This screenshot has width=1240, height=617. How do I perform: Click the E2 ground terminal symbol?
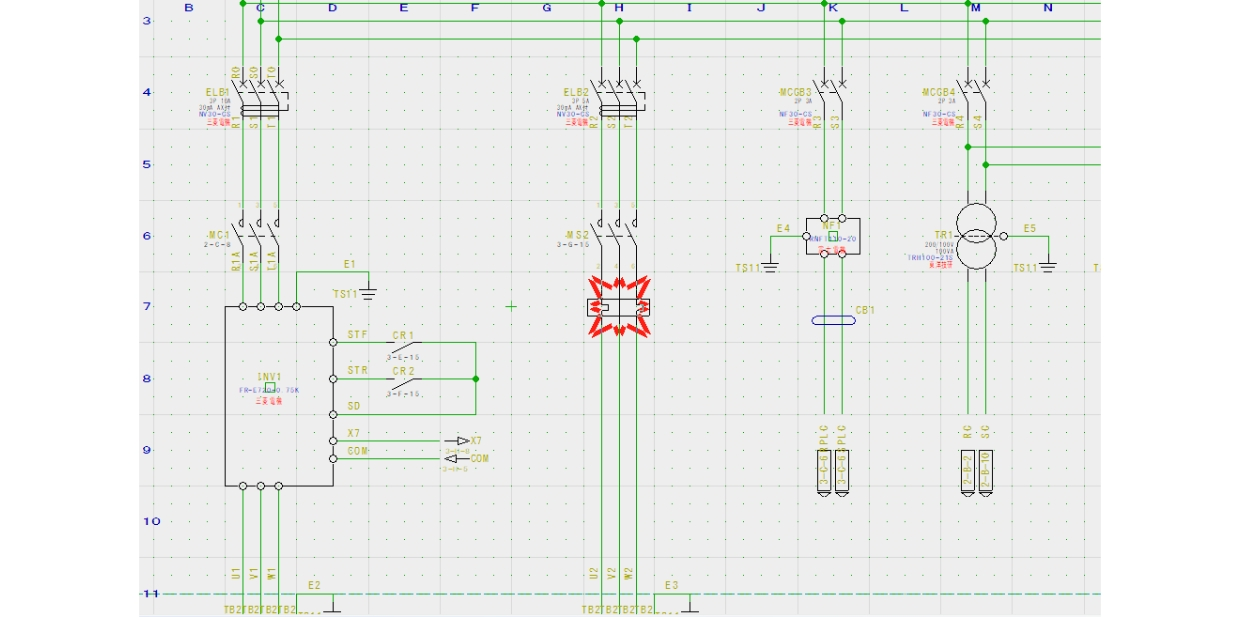coord(331,608)
